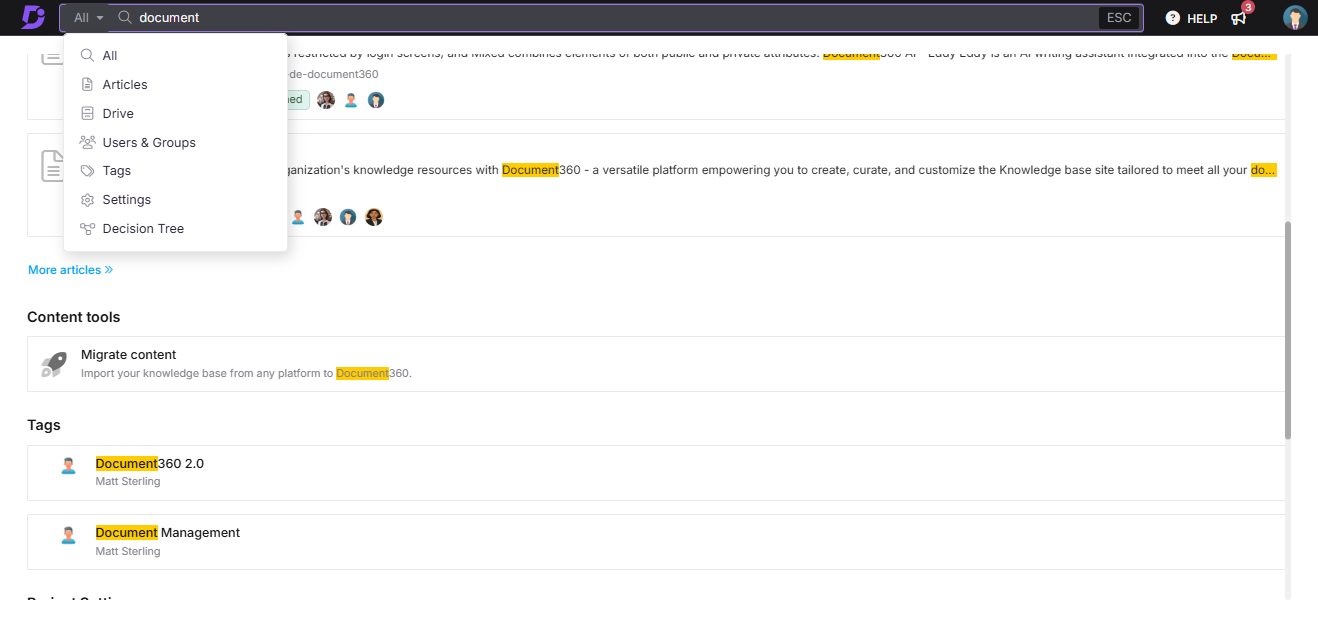The image size is (1318, 619).
Task: Click the 'Import your knowledge base' description text
Action: coord(246,373)
